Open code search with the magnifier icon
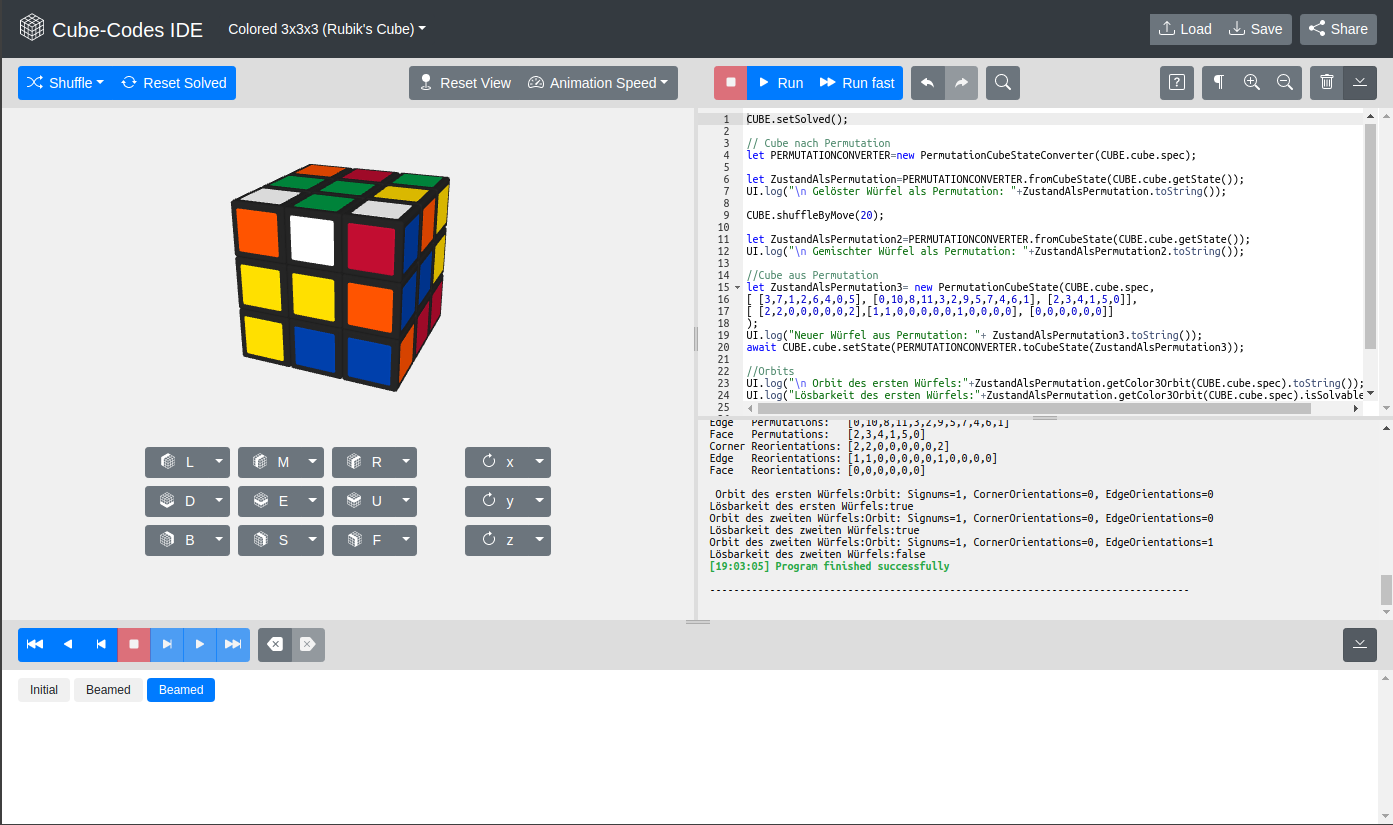The width and height of the screenshot is (1393, 825). [1003, 83]
